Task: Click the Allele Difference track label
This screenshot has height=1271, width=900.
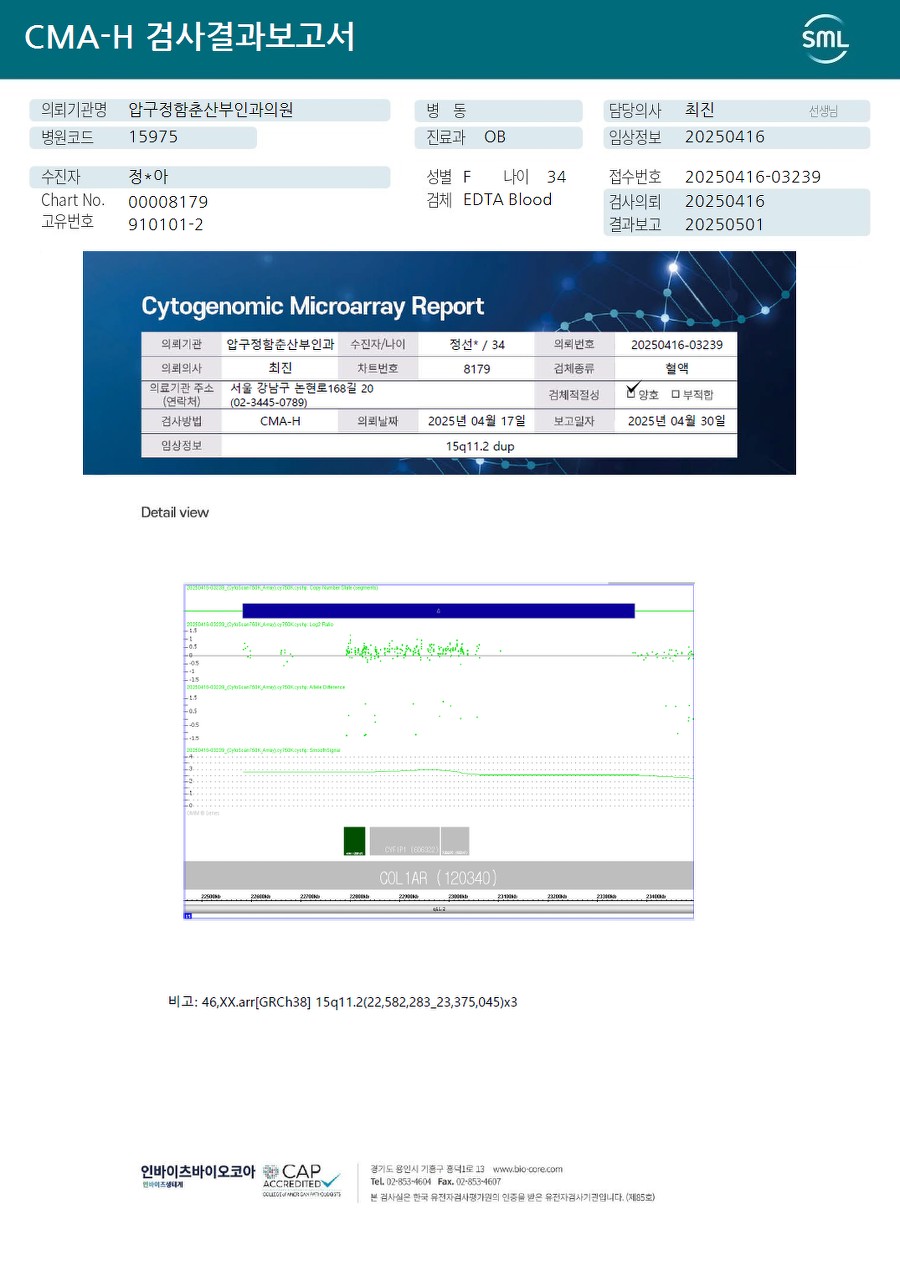Action: 265,687
